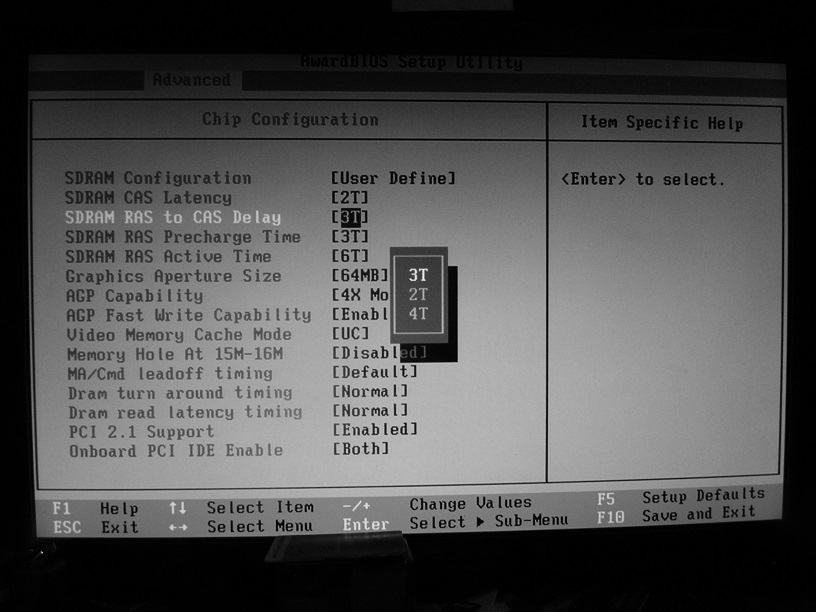Click the Chip Configuration heading
816x612 pixels.
(290, 119)
